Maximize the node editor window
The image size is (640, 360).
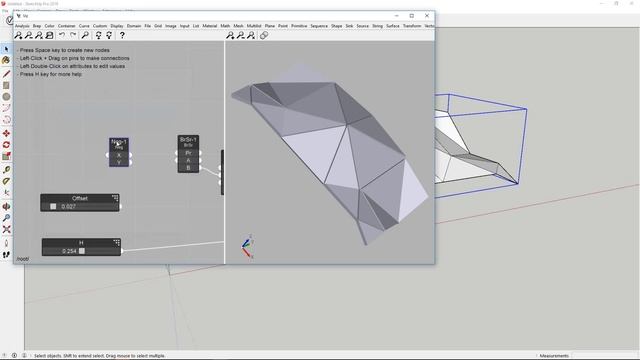click(x=411, y=16)
